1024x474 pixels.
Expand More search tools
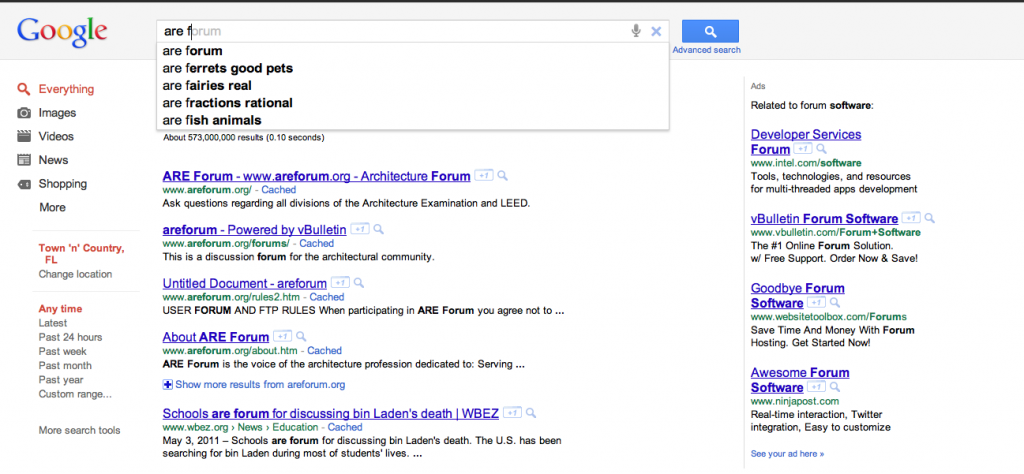coord(79,430)
